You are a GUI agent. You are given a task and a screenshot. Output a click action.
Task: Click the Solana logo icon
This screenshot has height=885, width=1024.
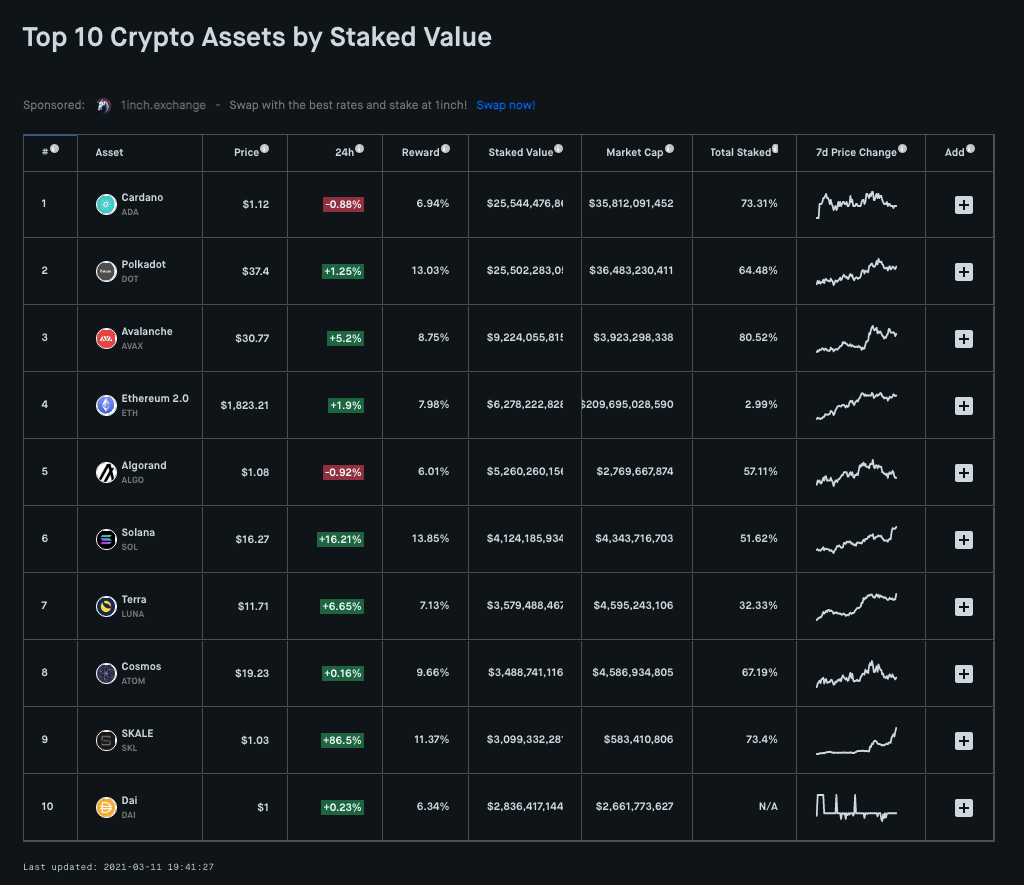(106, 539)
